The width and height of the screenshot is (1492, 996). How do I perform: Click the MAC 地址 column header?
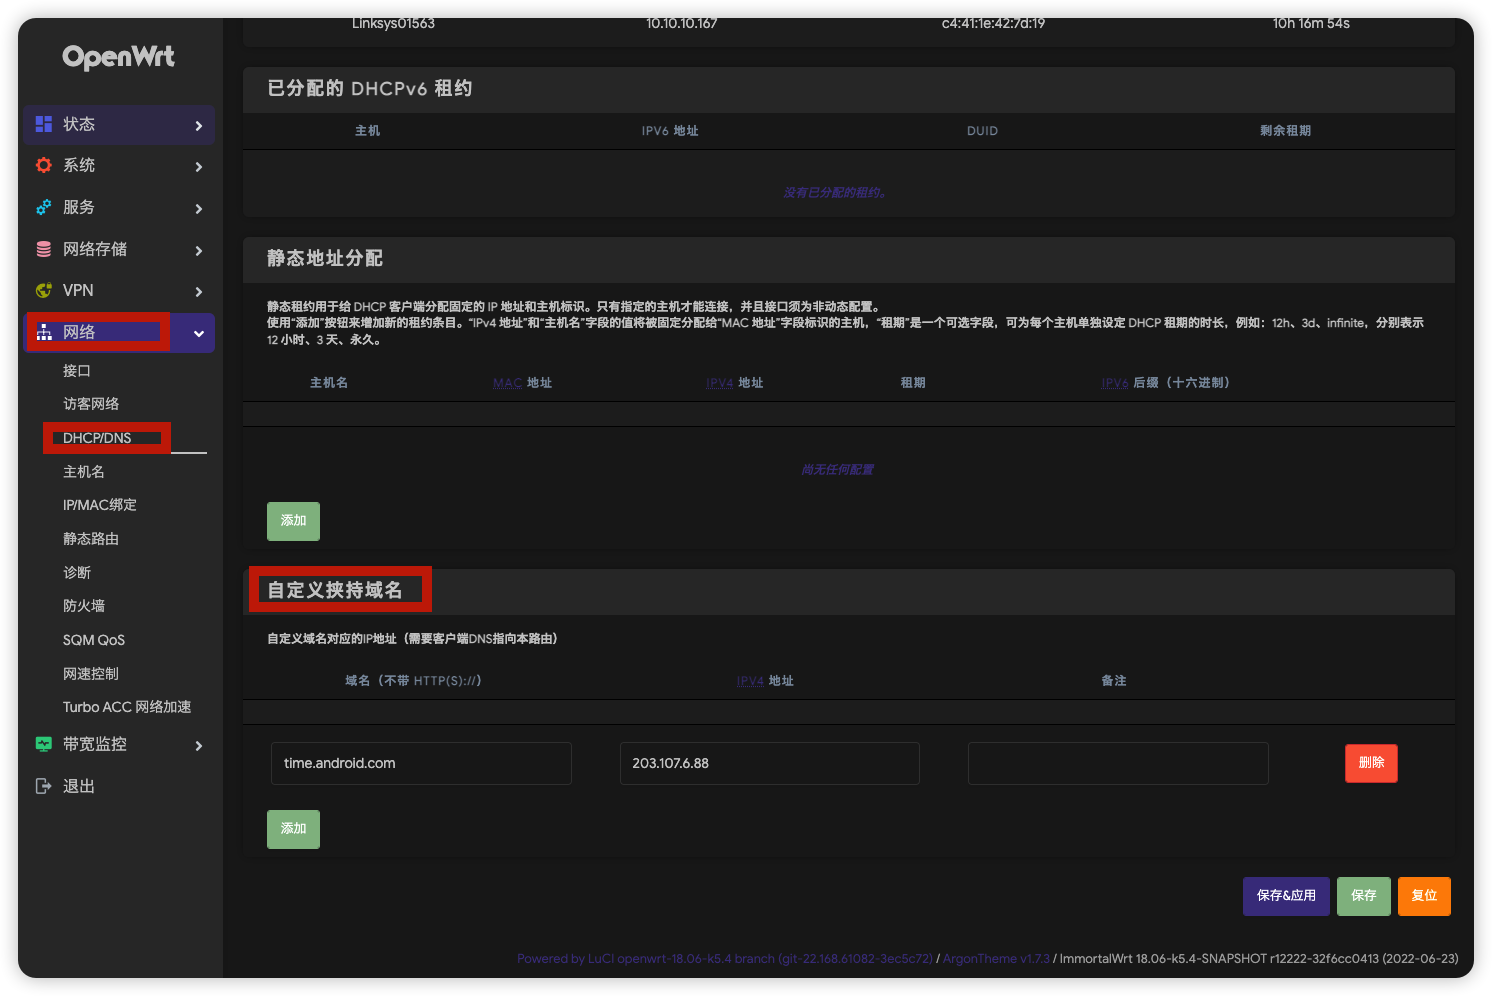(x=522, y=383)
